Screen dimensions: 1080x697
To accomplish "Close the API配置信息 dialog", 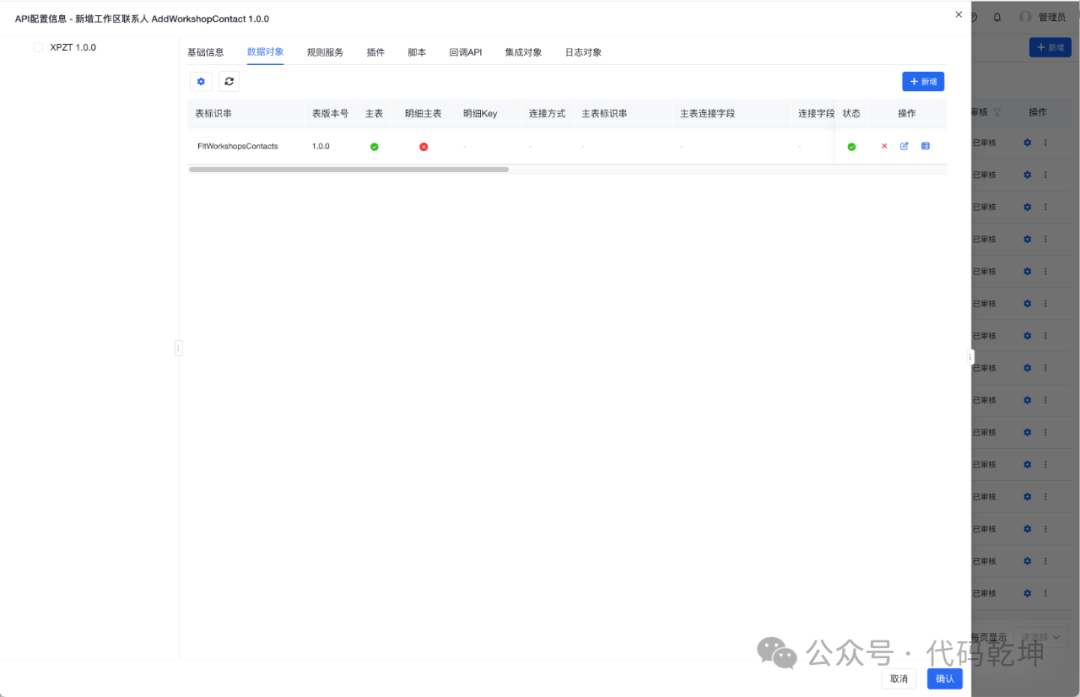I will 959,14.
